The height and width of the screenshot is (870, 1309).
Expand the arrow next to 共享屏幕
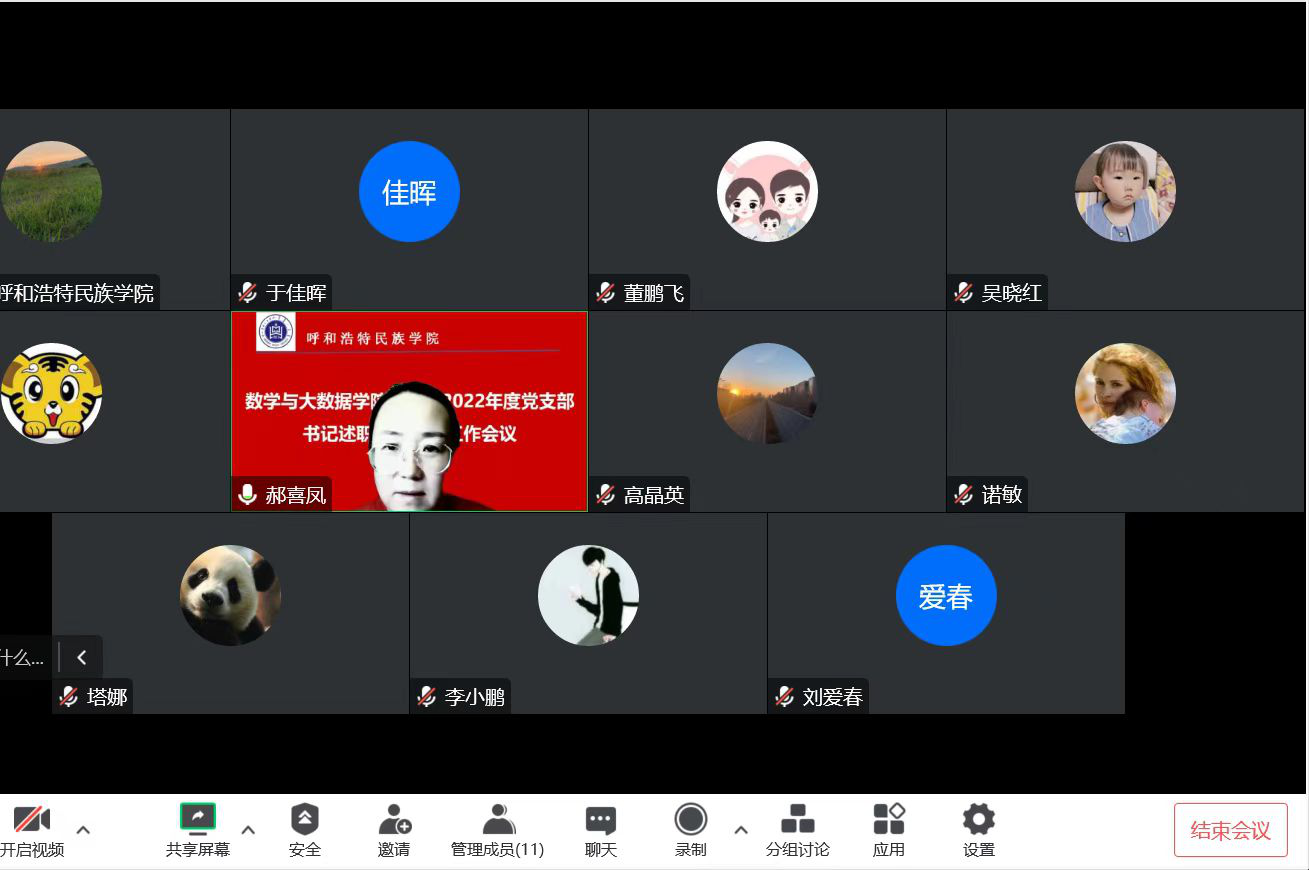pyautogui.click(x=248, y=829)
